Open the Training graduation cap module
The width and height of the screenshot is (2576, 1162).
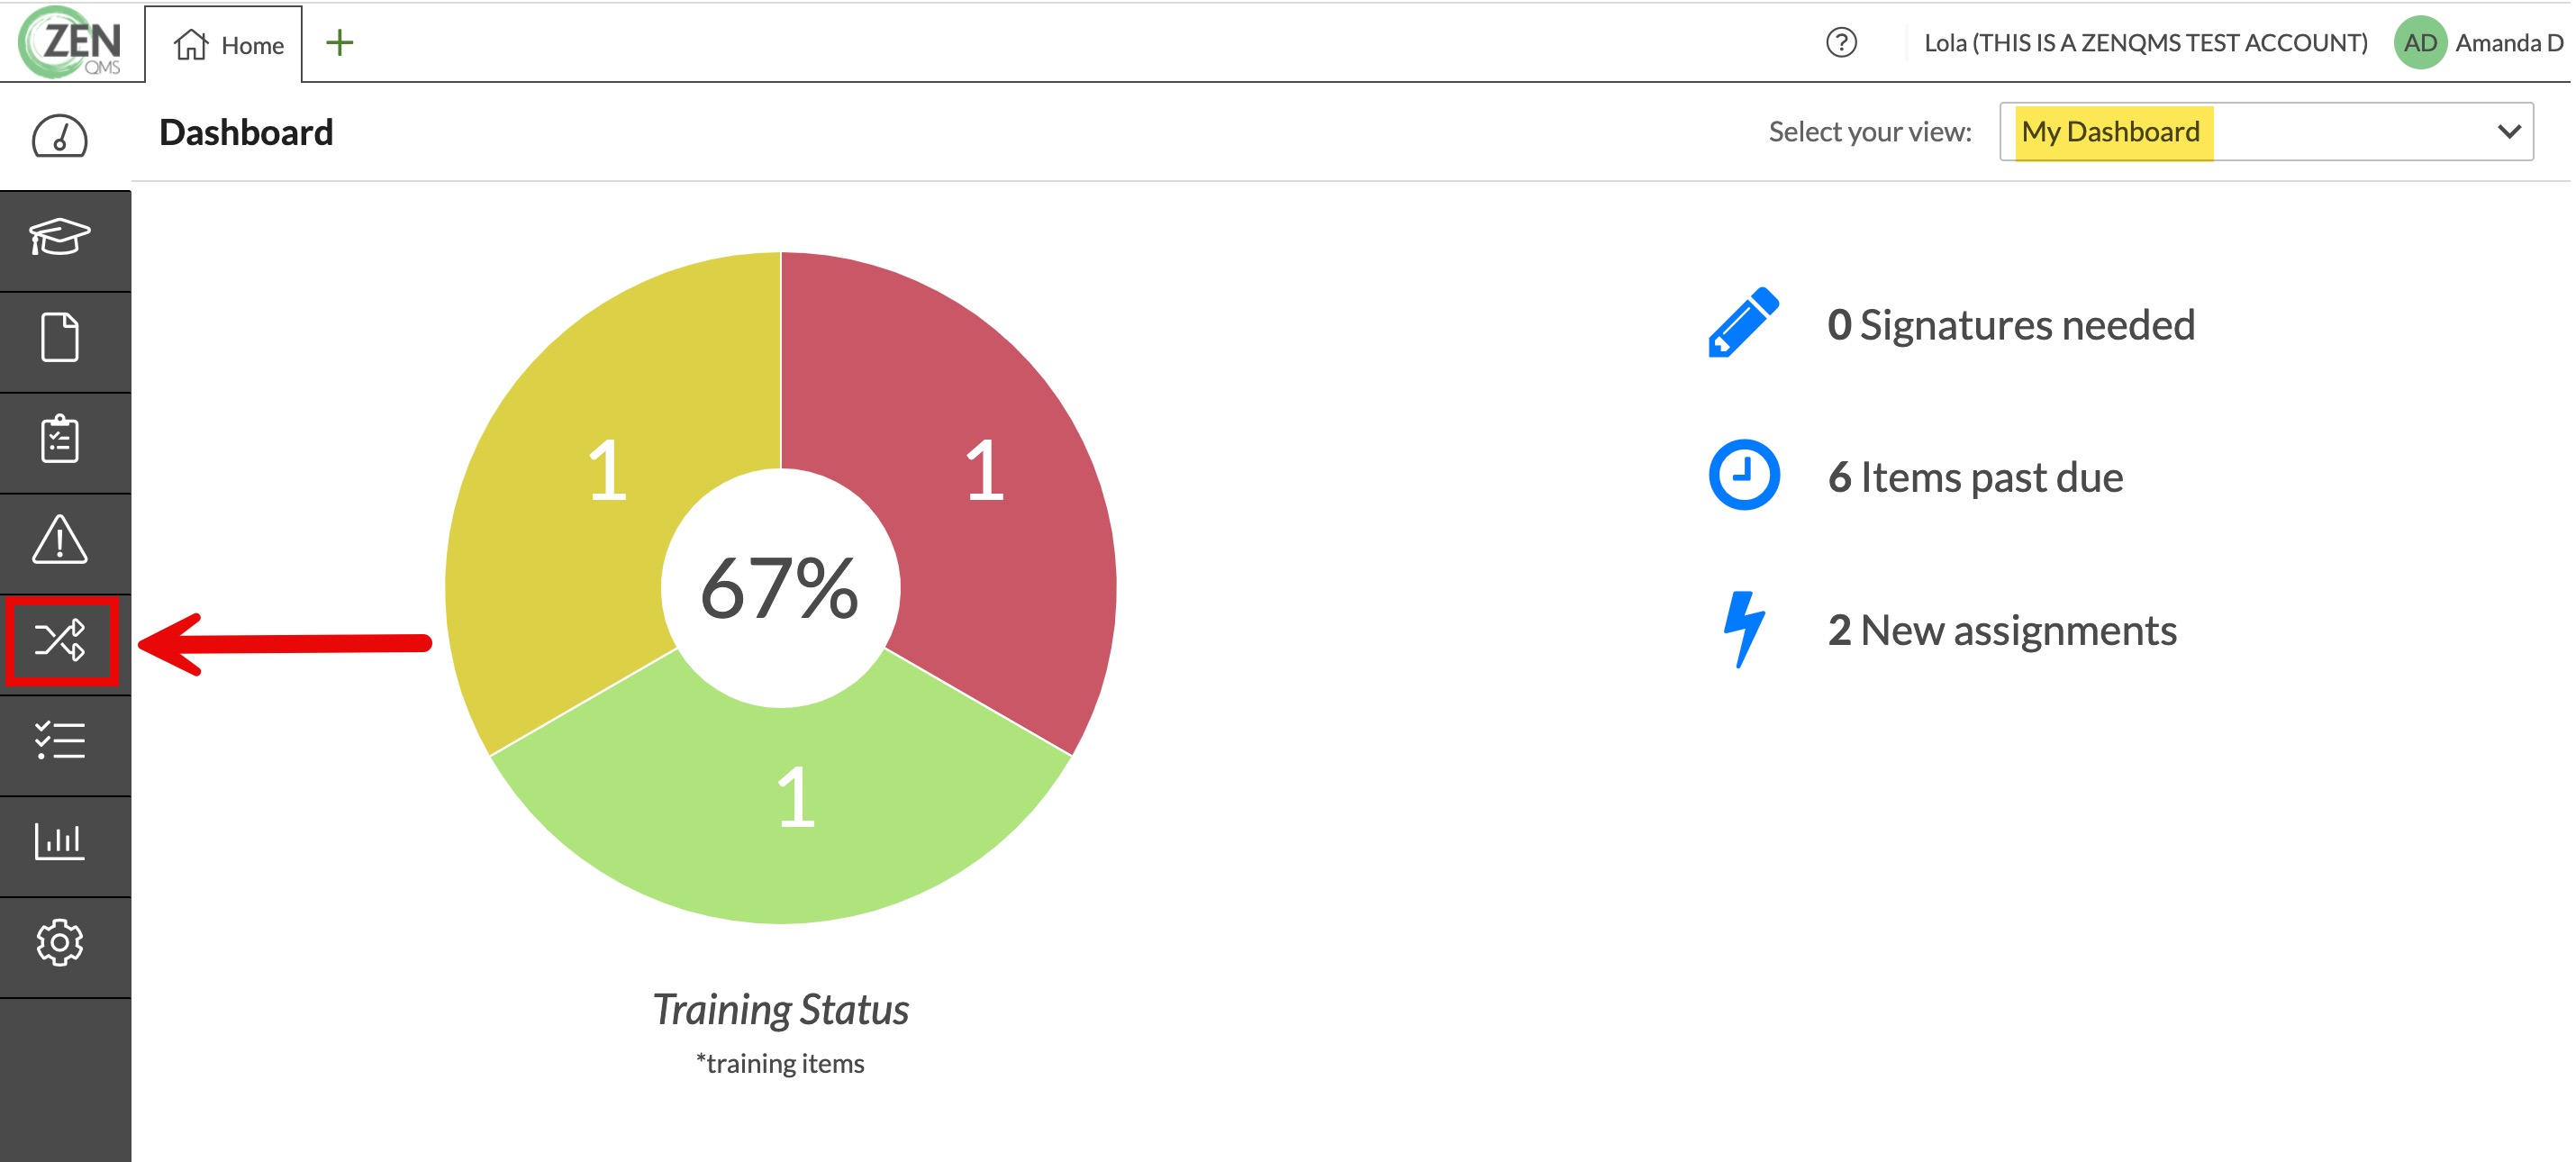pos(60,238)
